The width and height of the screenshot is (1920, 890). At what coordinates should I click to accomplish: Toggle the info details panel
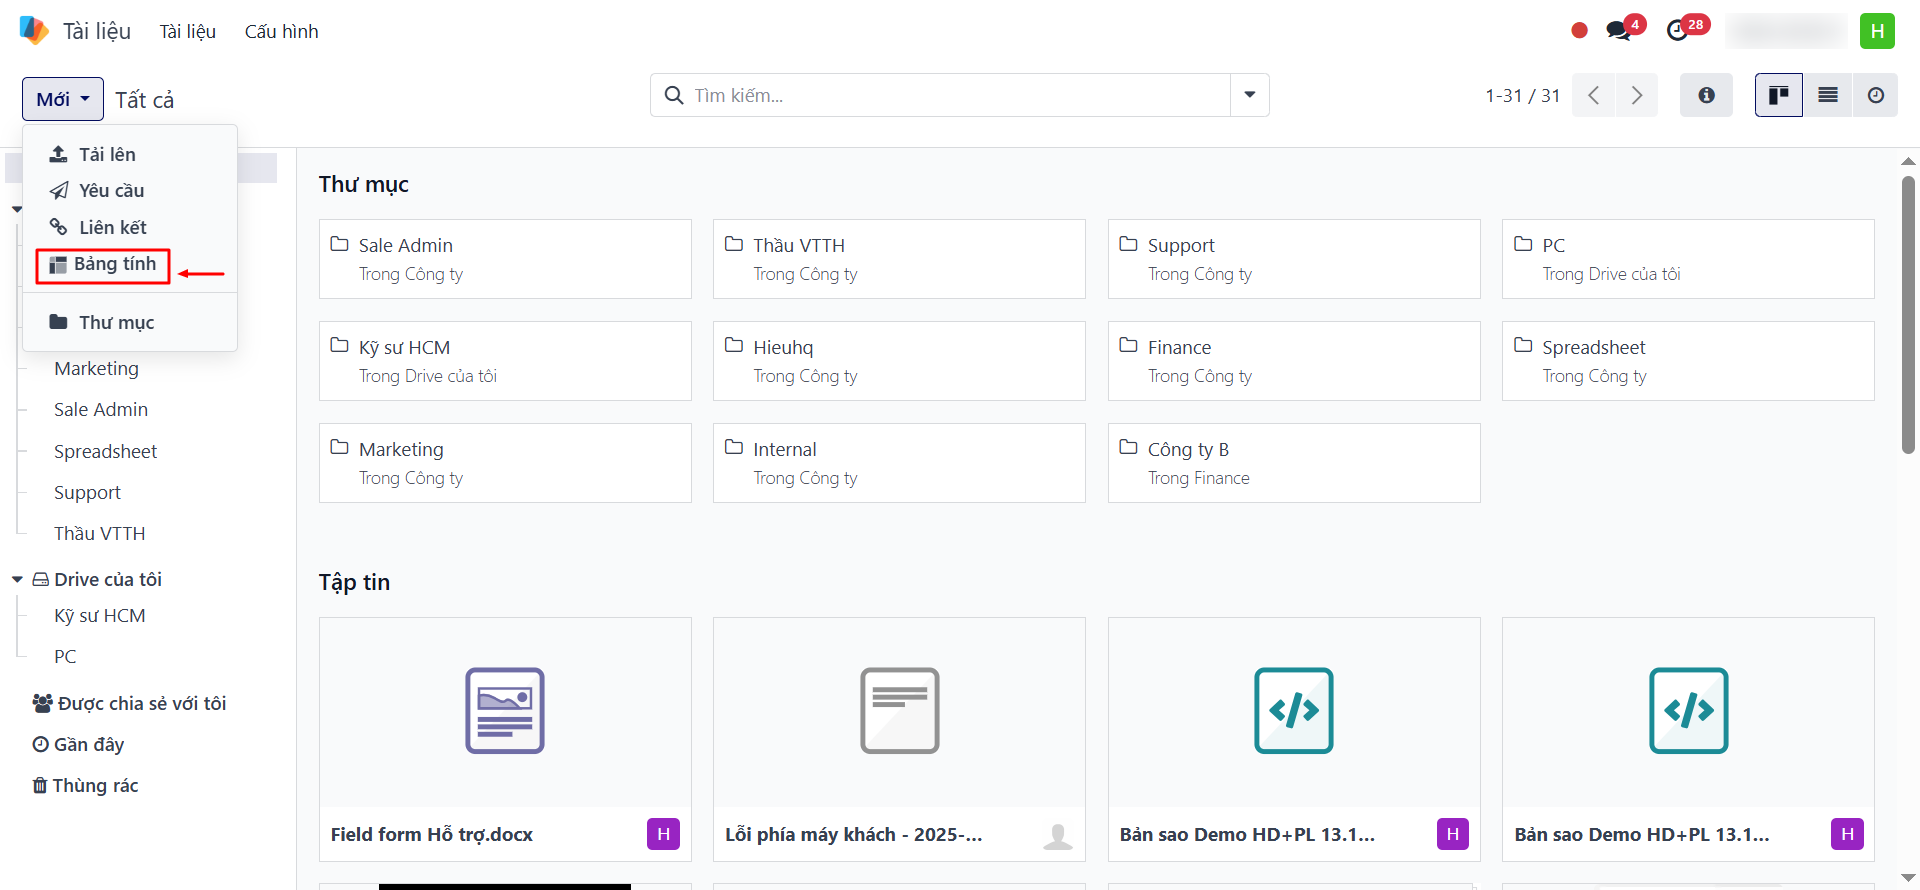[x=1706, y=95]
